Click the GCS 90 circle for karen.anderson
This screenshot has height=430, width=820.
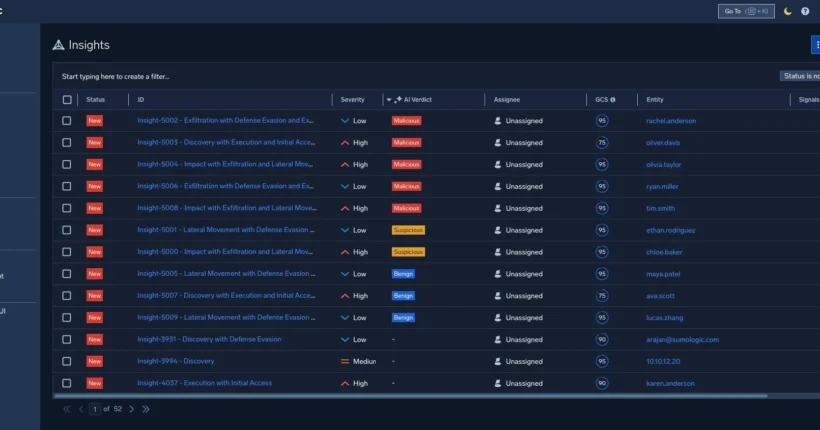coord(602,383)
